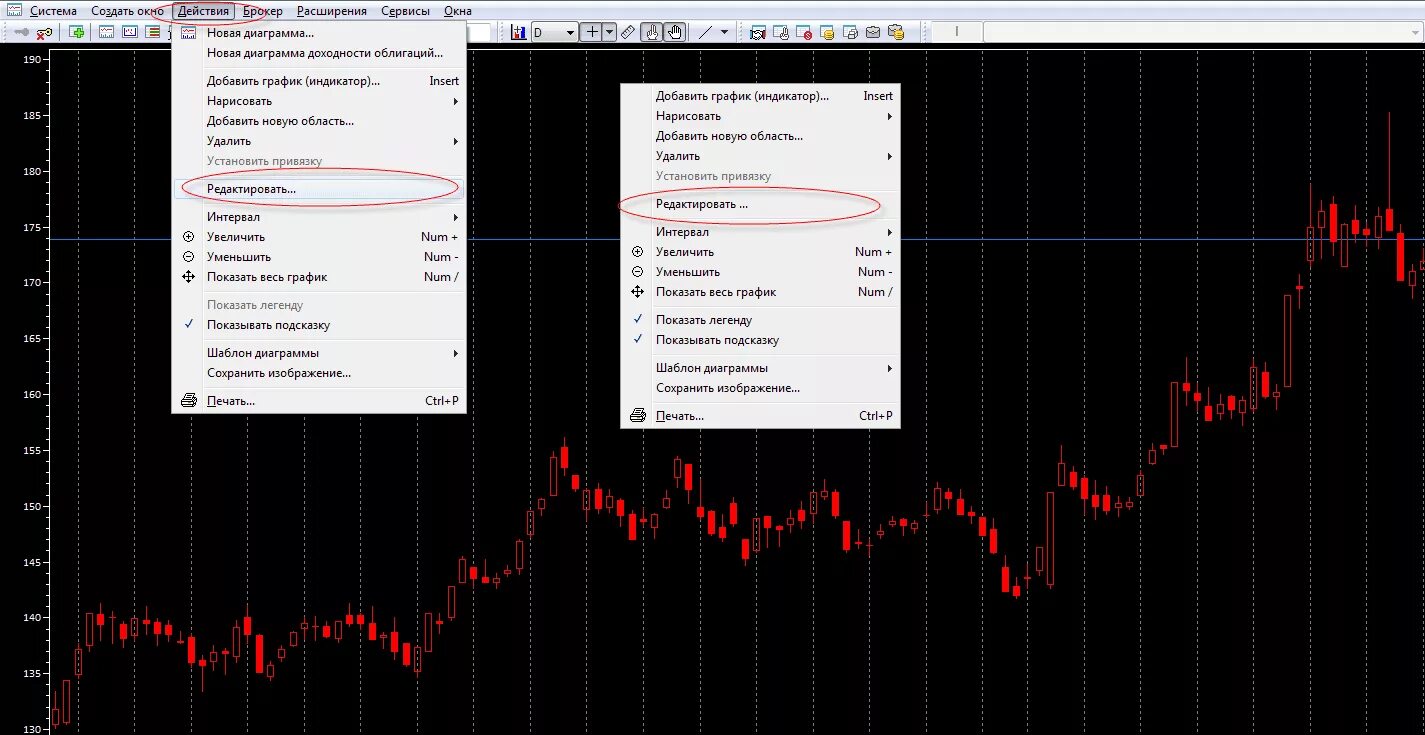Select the diagonal line drawing tool
The image size is (1425, 735).
705,32
